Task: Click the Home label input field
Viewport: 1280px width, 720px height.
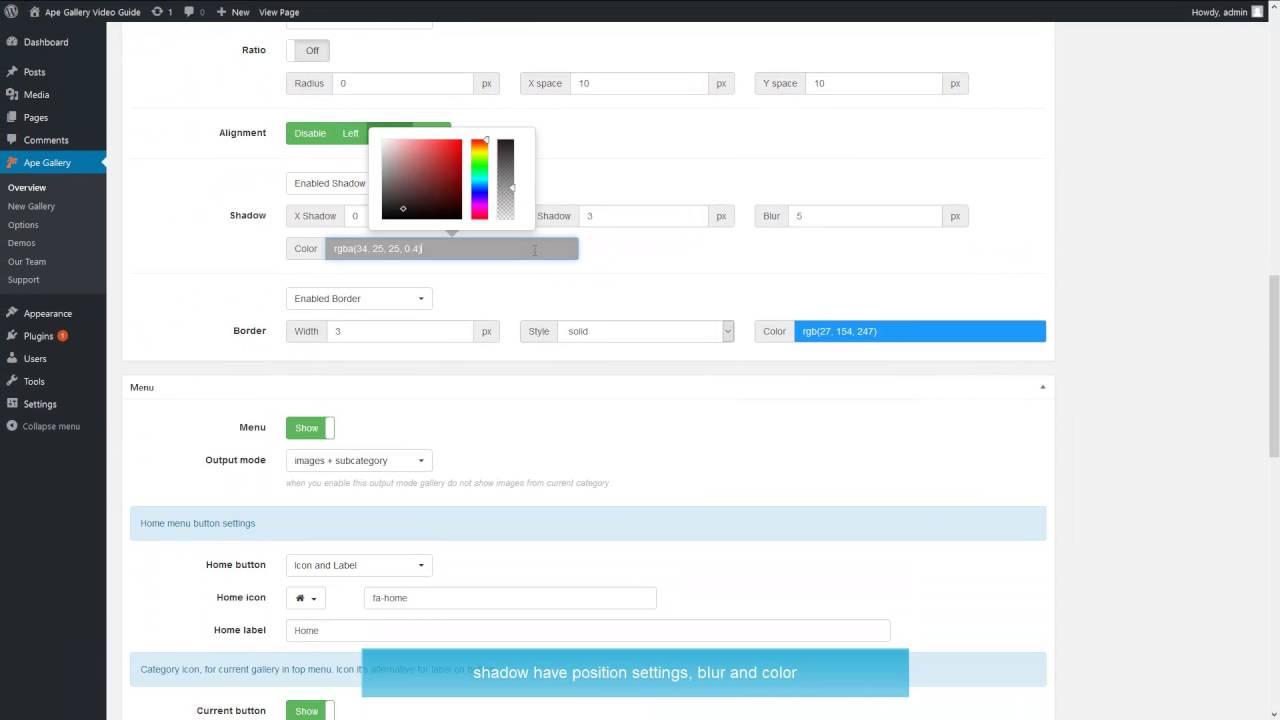Action: click(588, 631)
